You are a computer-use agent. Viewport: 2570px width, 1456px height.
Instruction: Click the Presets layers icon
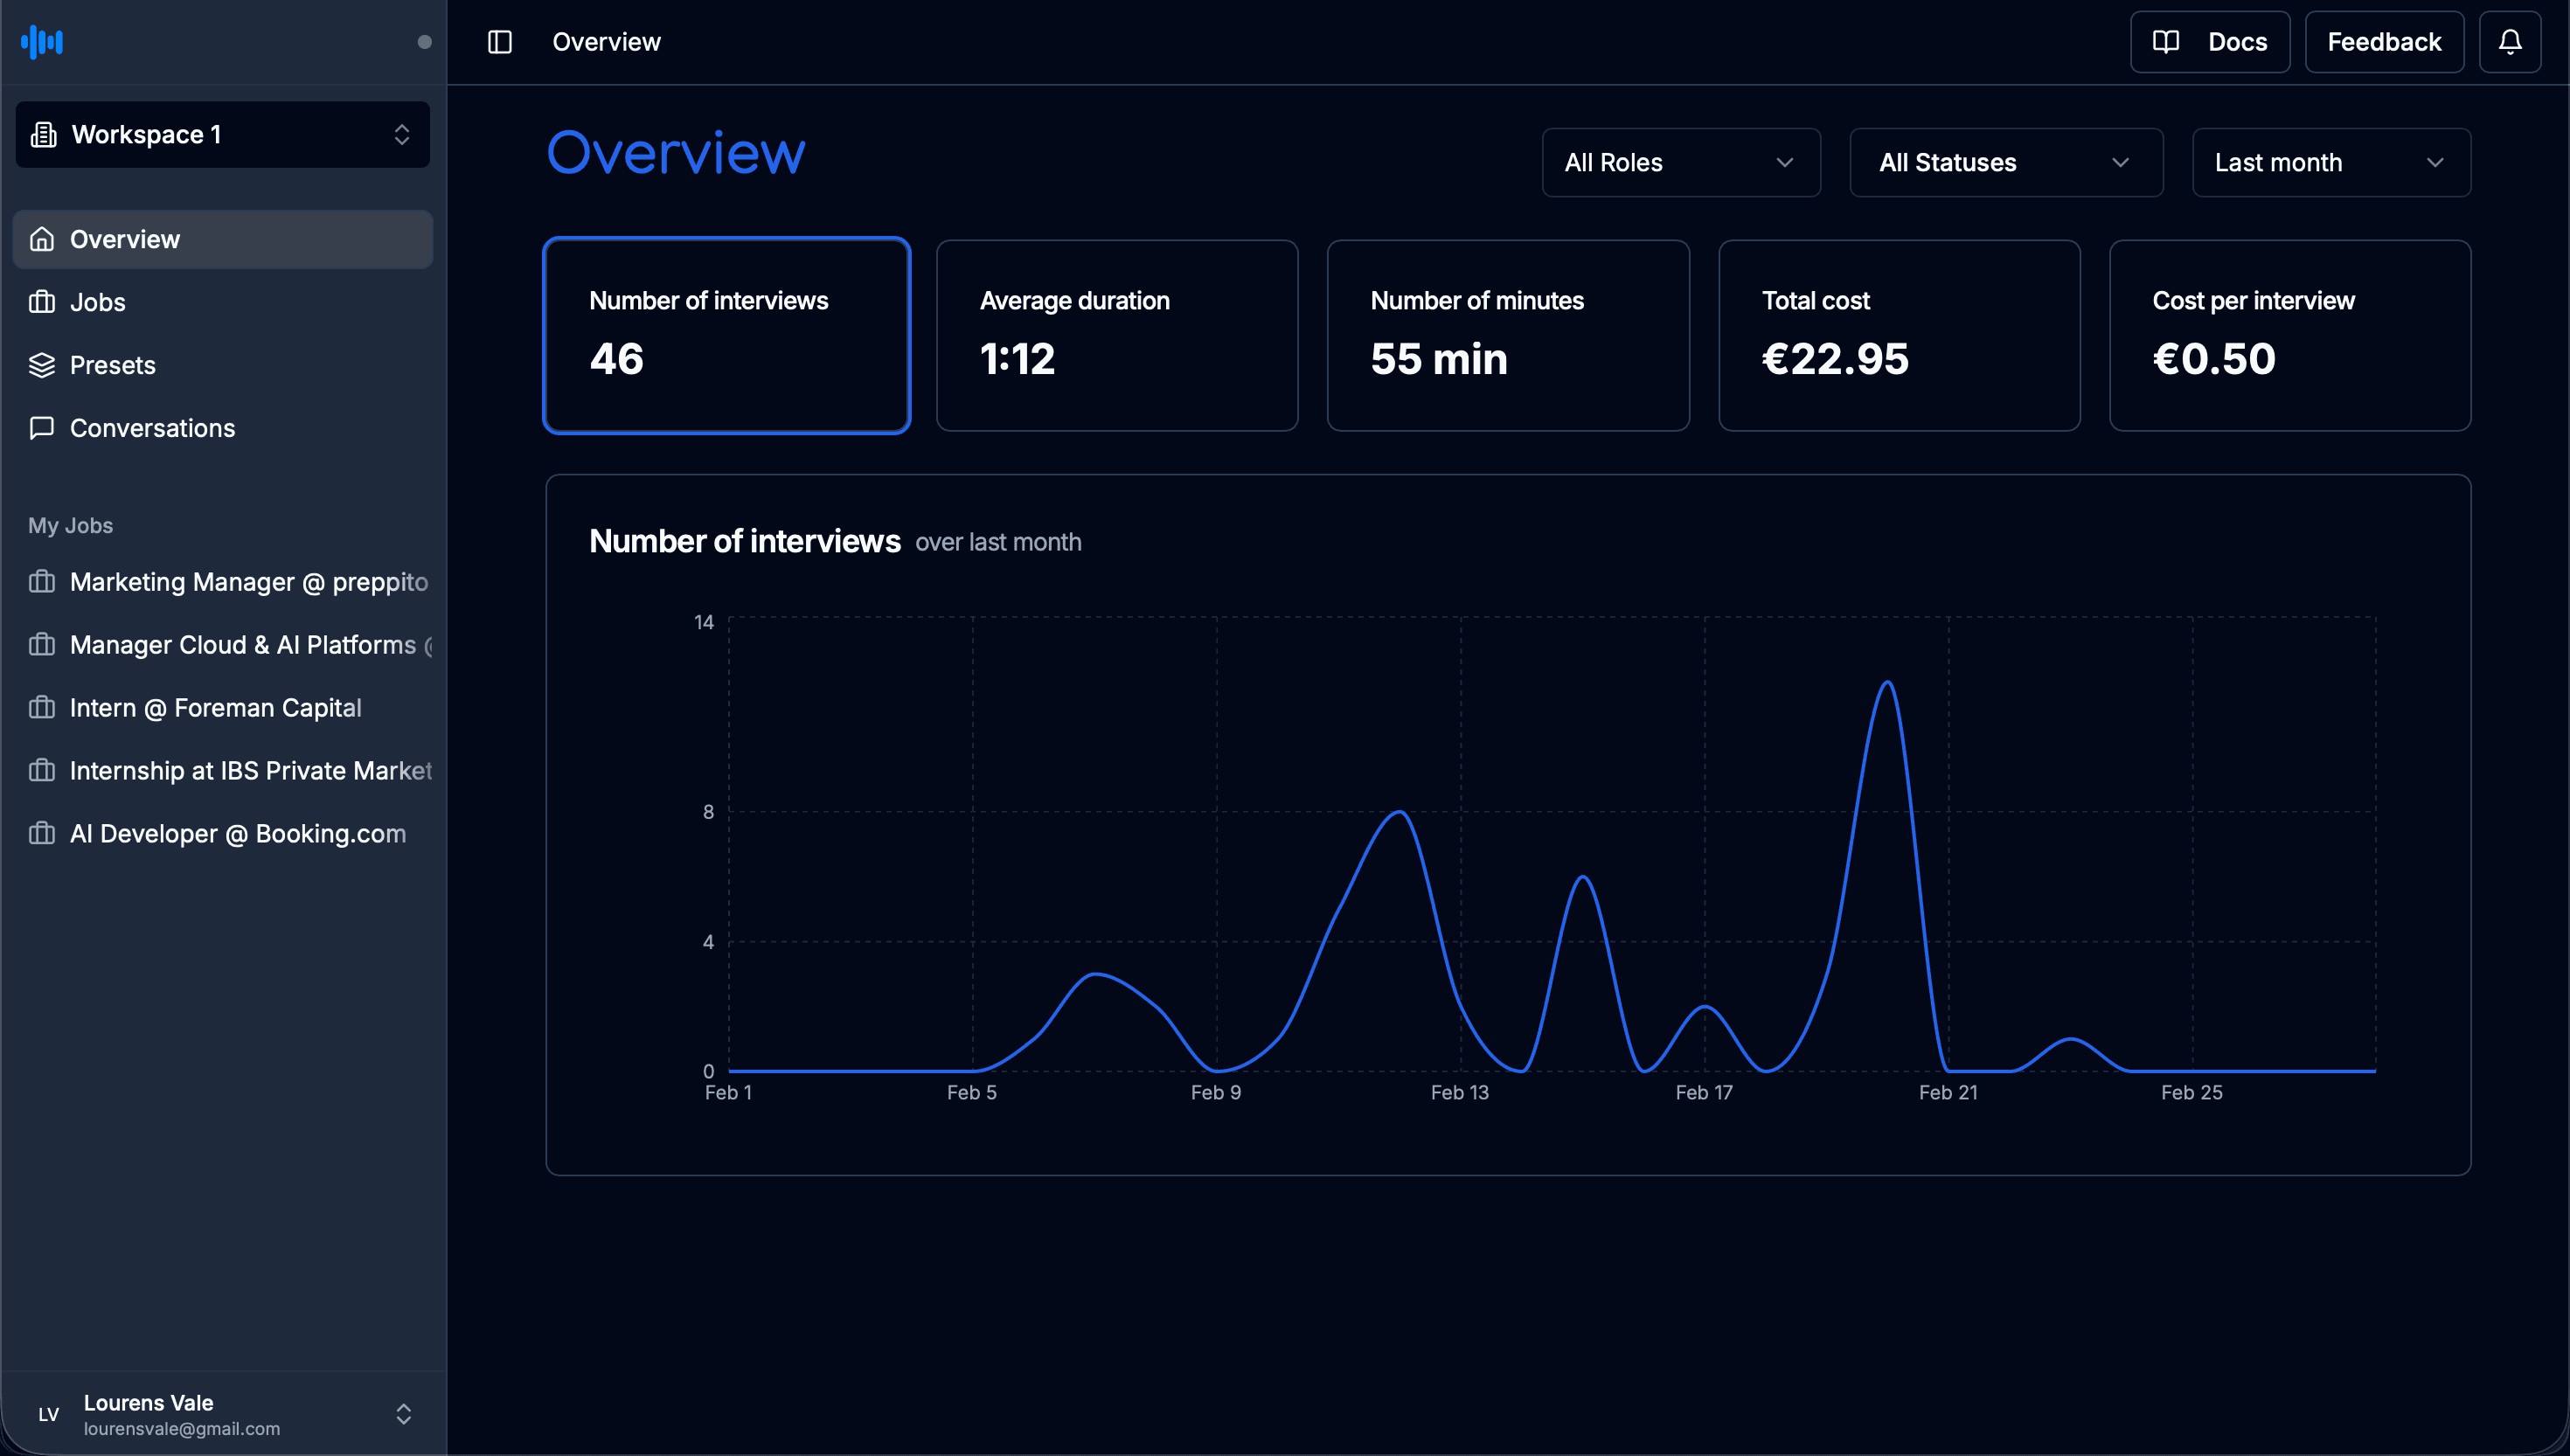[x=42, y=364]
